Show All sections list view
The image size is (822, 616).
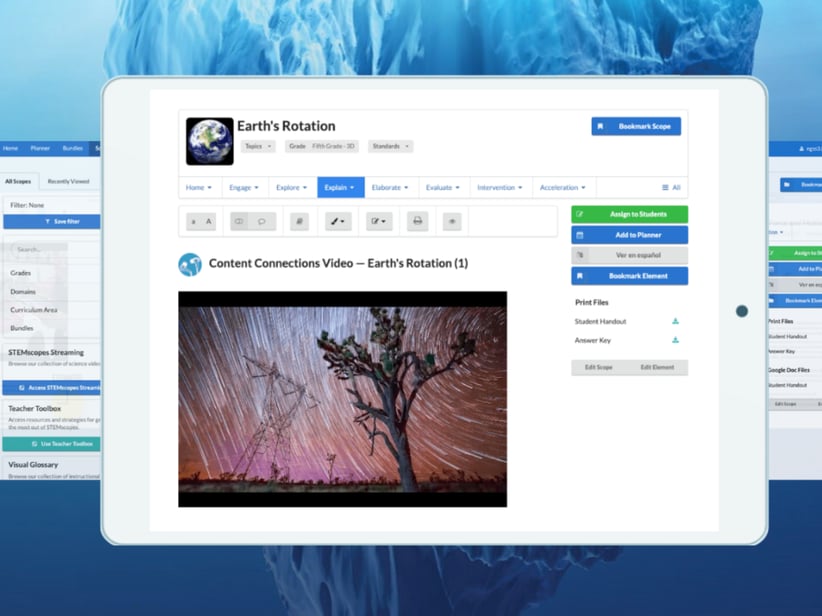pyautogui.click(x=671, y=187)
